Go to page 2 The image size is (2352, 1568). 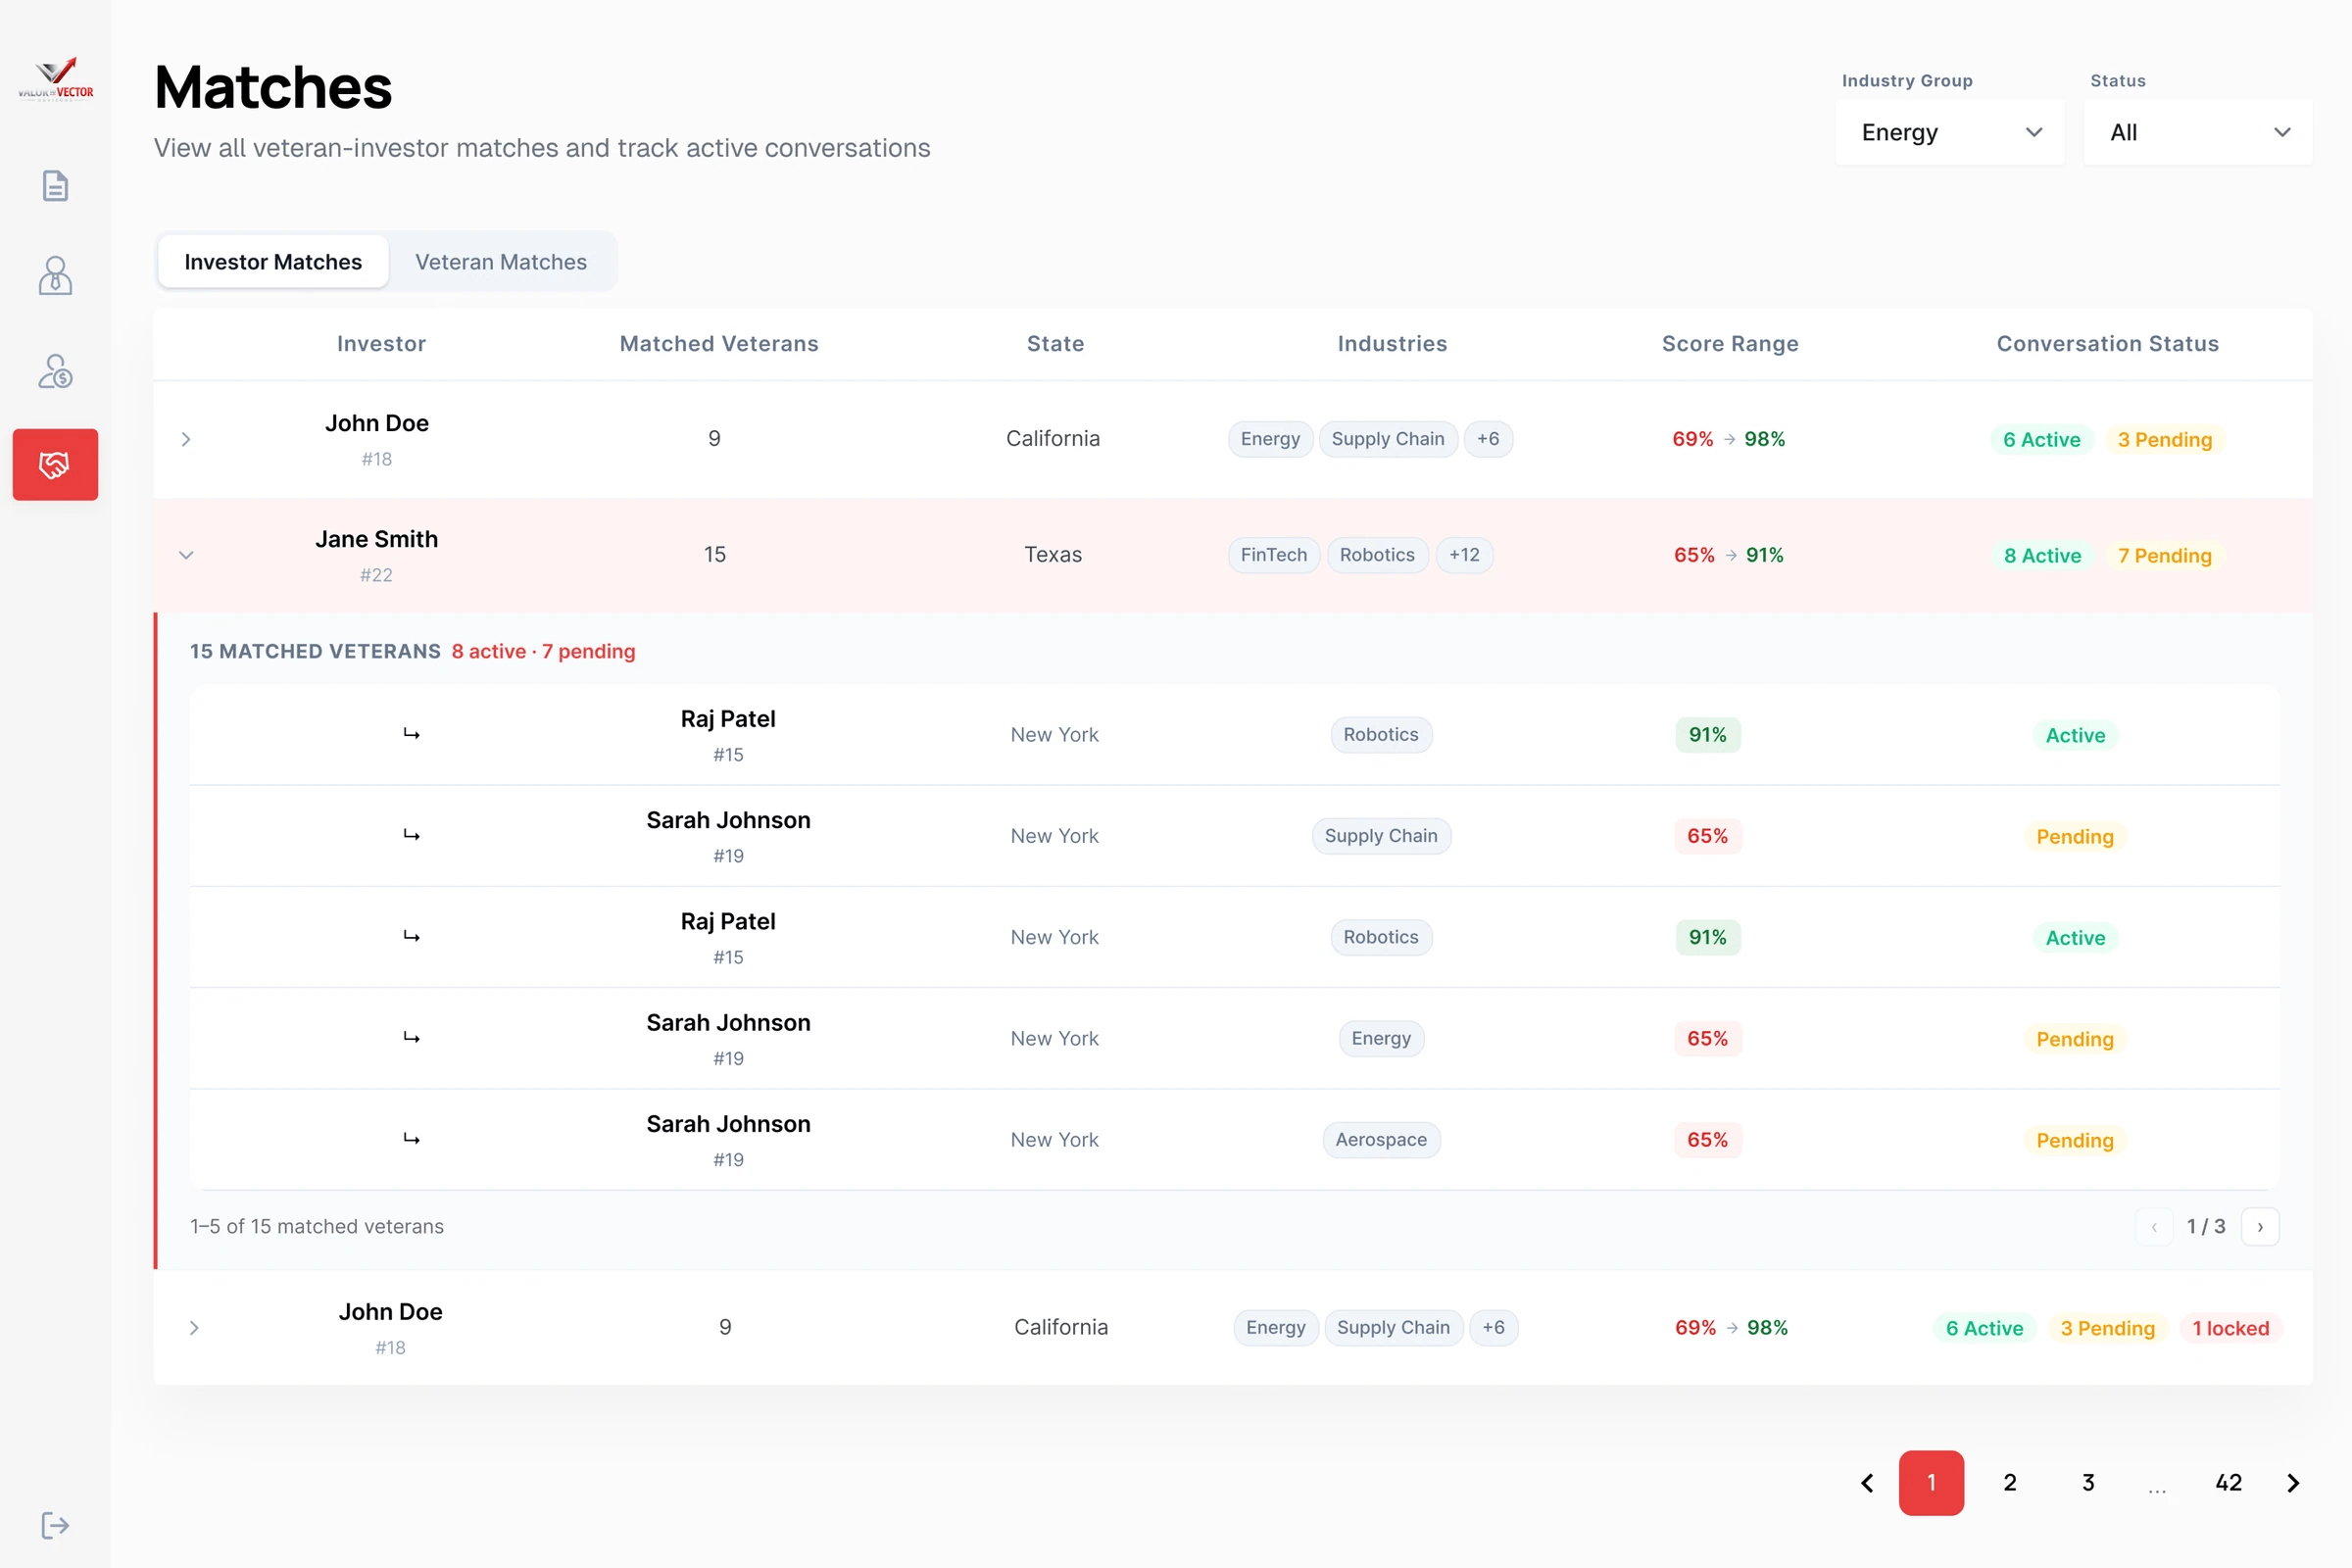2010,1483
